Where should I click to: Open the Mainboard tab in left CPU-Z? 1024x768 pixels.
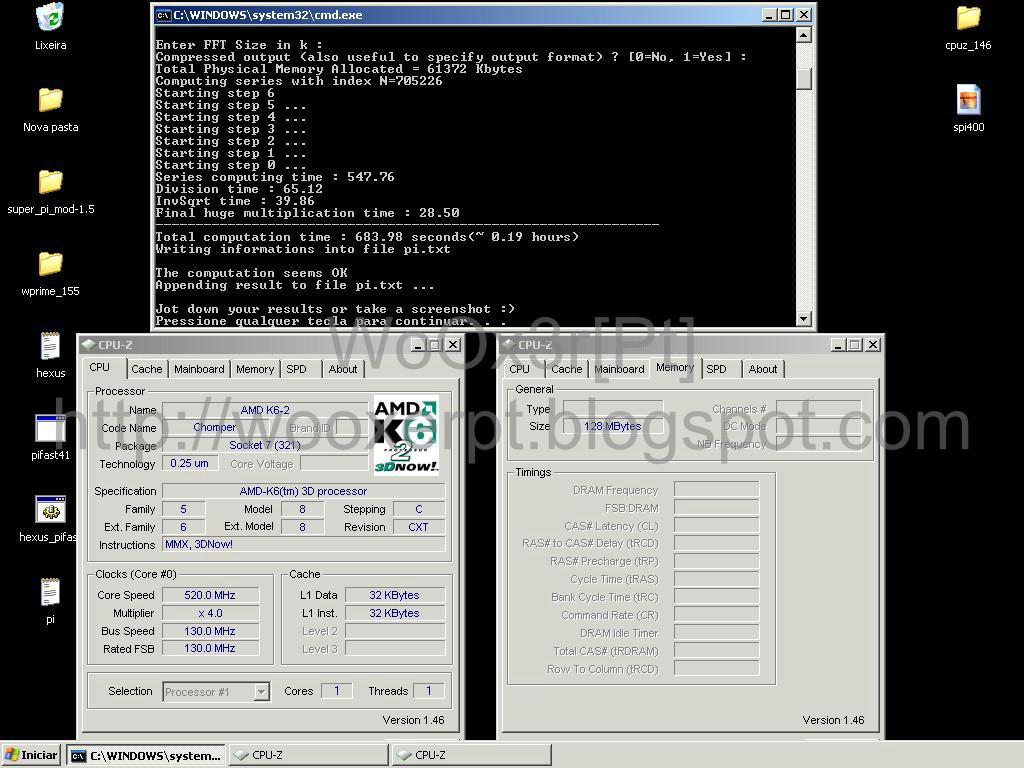[x=199, y=369]
